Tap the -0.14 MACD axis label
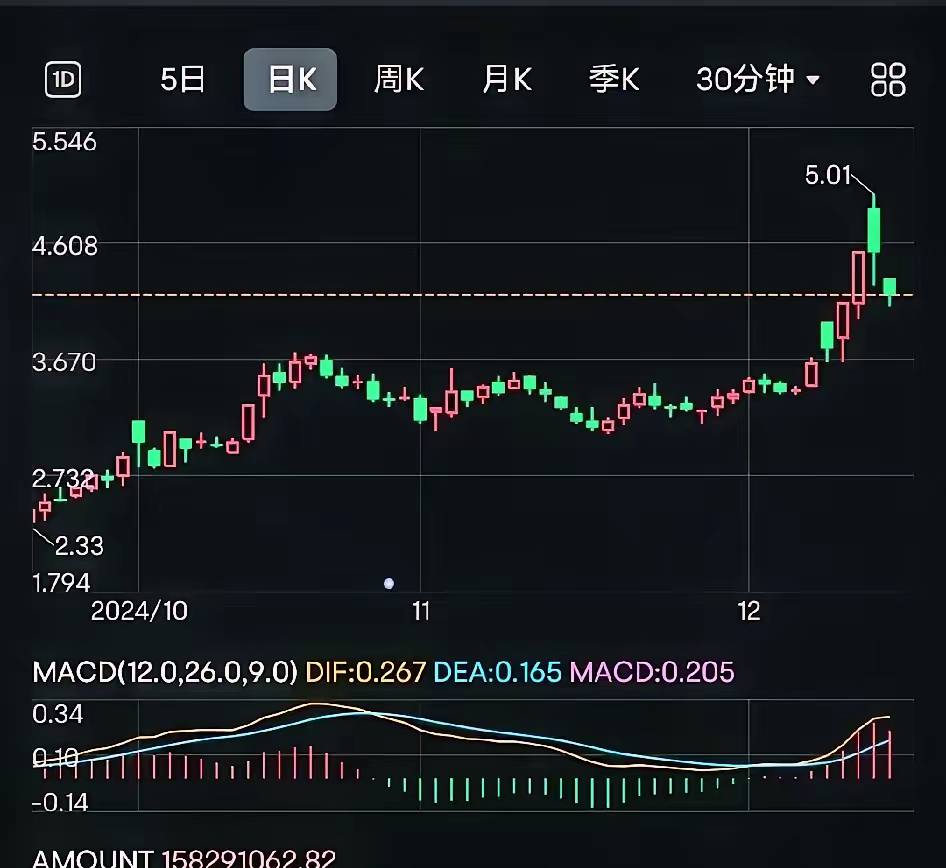Screen dimensions: 946x868 60,803
